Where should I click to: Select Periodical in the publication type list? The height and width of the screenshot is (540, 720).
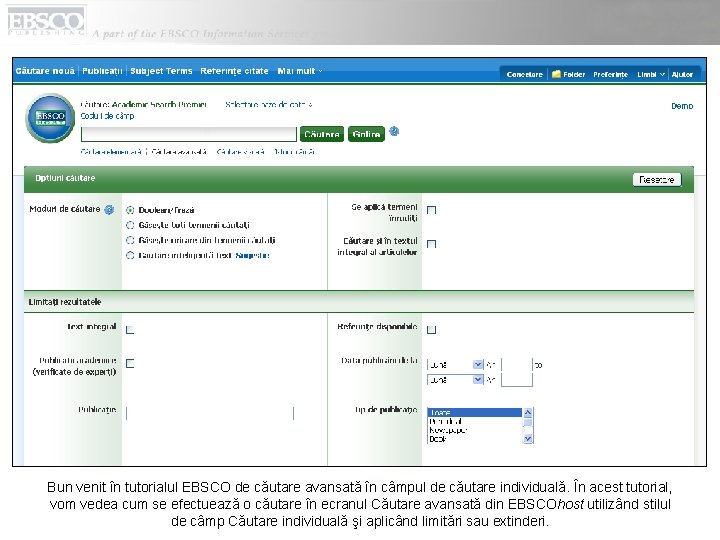tap(474, 421)
